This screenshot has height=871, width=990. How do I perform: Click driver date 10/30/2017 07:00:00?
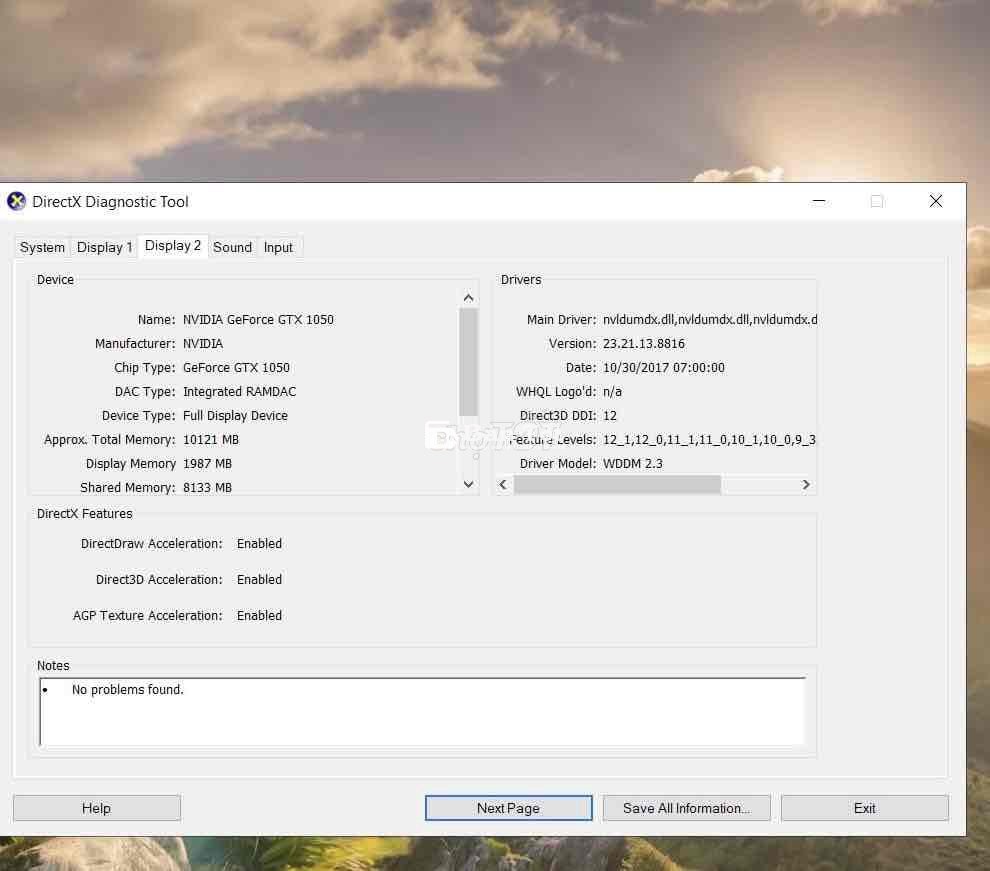click(664, 368)
